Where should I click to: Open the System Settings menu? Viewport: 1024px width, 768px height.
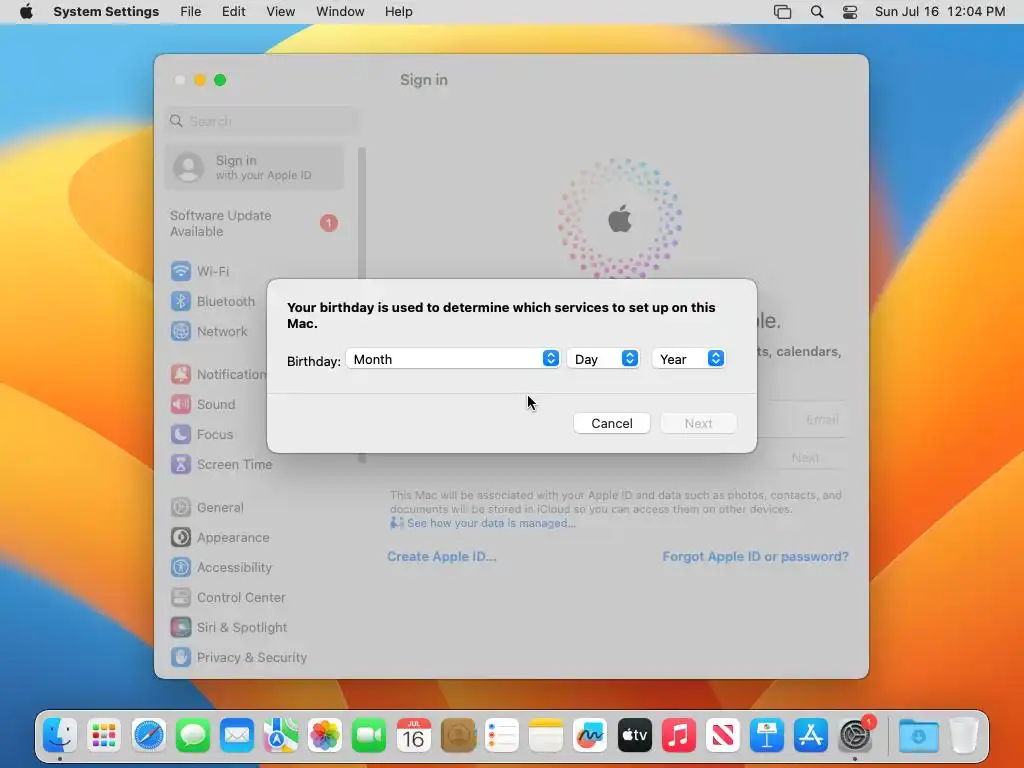106,12
